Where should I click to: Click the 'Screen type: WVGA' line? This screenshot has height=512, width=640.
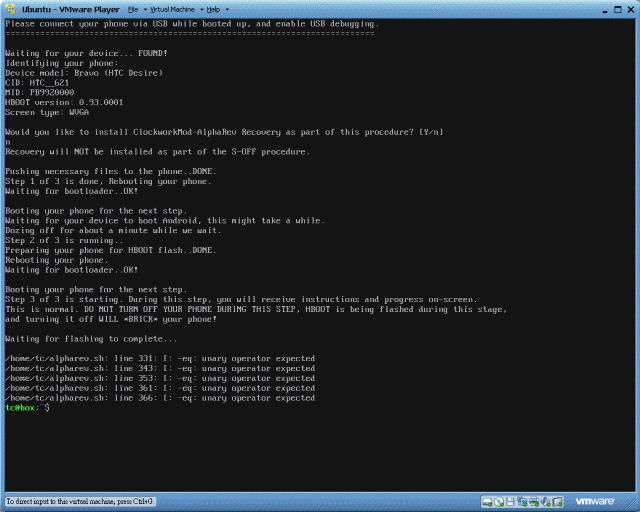click(x=47, y=112)
